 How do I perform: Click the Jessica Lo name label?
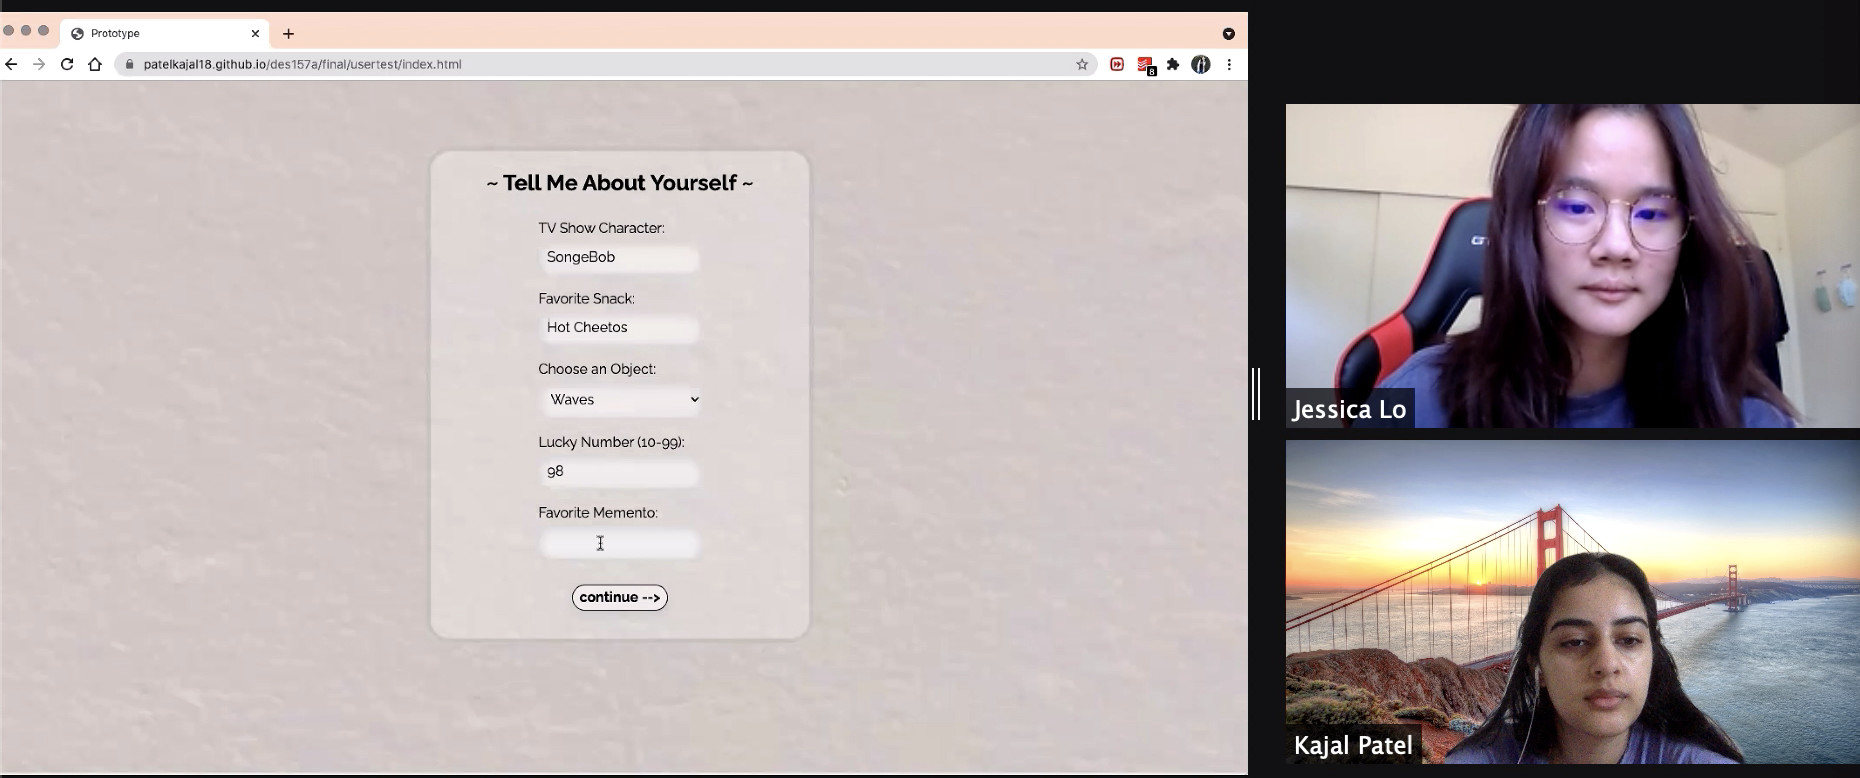tap(1350, 409)
